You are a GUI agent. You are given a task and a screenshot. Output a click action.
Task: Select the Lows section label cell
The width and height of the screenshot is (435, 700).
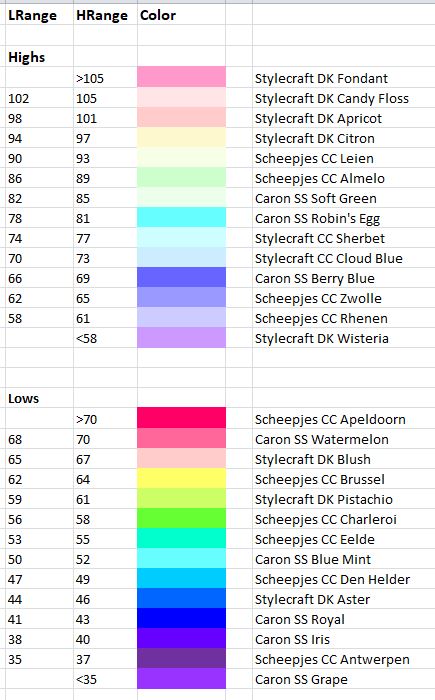pos(39,398)
